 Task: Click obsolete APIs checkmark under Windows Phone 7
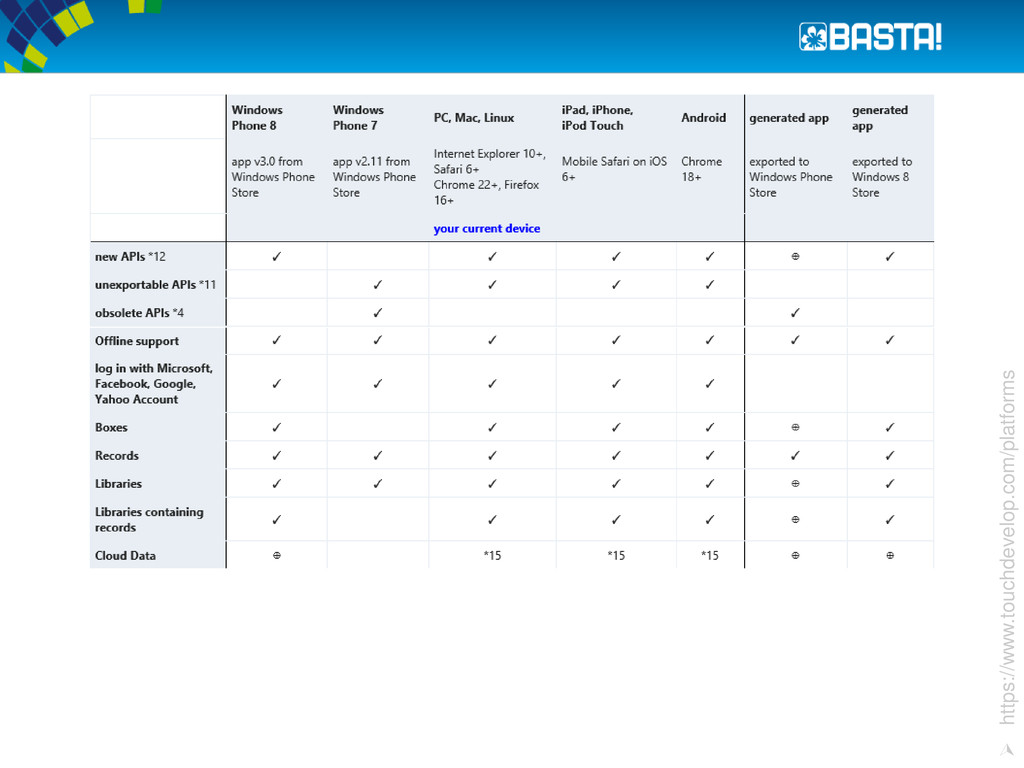(377, 313)
